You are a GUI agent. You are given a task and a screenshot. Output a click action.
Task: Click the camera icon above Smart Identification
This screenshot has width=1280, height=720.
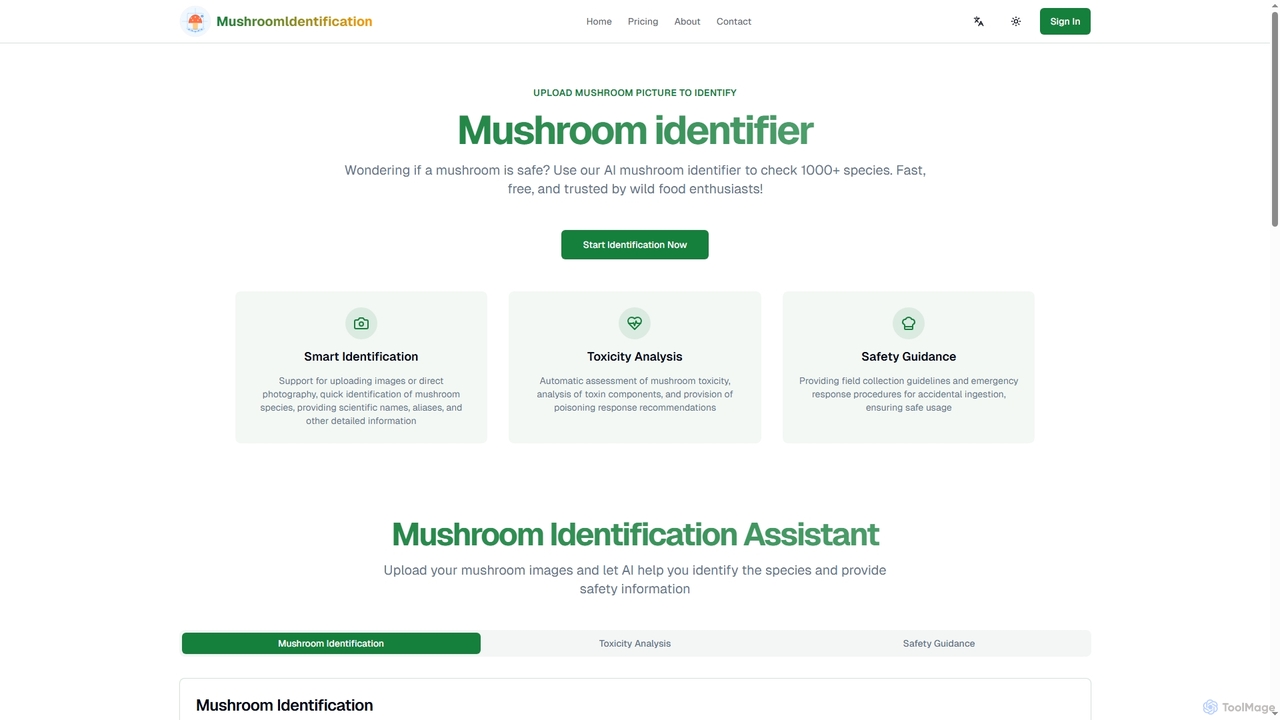pos(361,323)
